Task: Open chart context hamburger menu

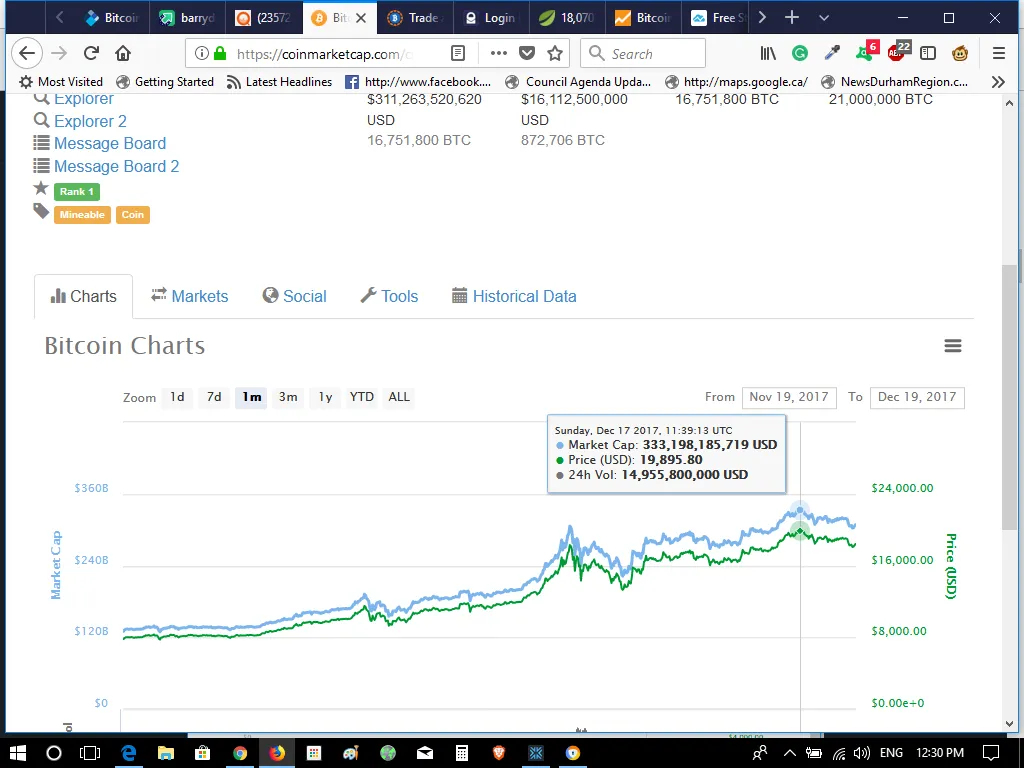Action: (x=953, y=345)
